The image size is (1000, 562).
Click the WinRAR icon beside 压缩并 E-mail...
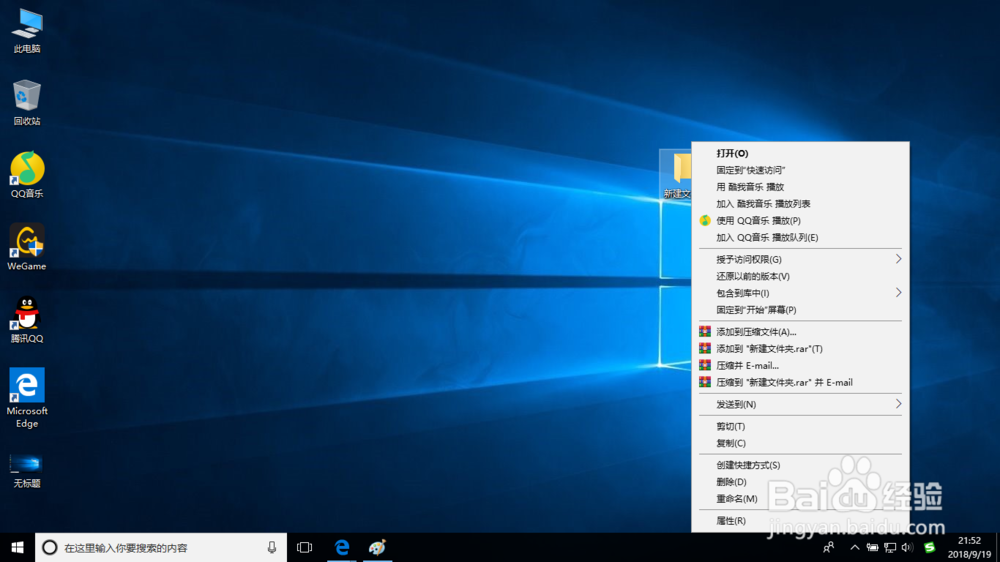(x=705, y=365)
